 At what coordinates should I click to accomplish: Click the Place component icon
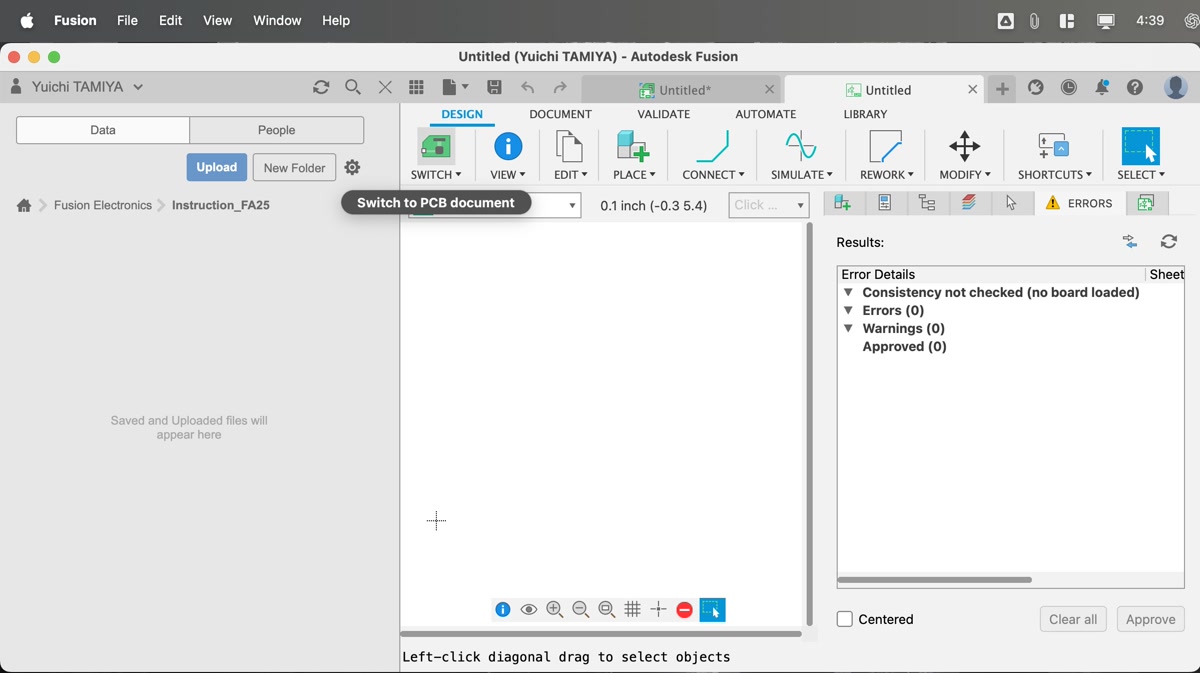pyautogui.click(x=633, y=147)
